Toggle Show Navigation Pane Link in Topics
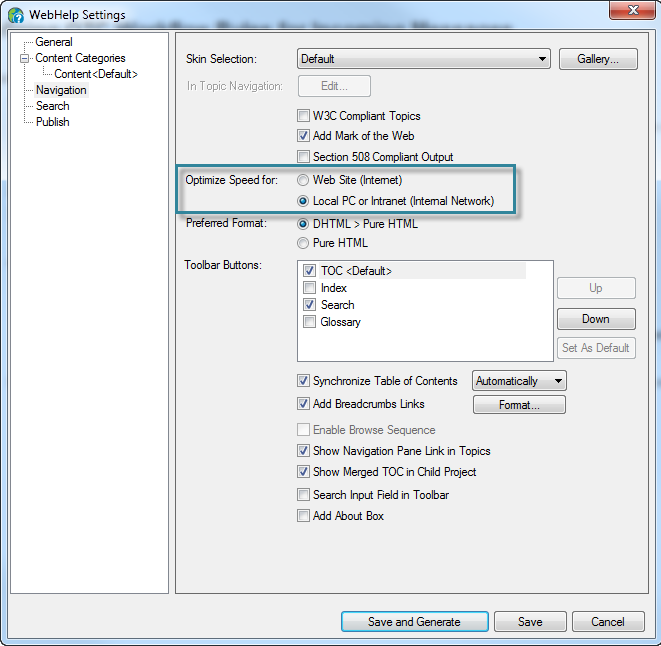The width and height of the screenshot is (661, 646). pos(303,451)
